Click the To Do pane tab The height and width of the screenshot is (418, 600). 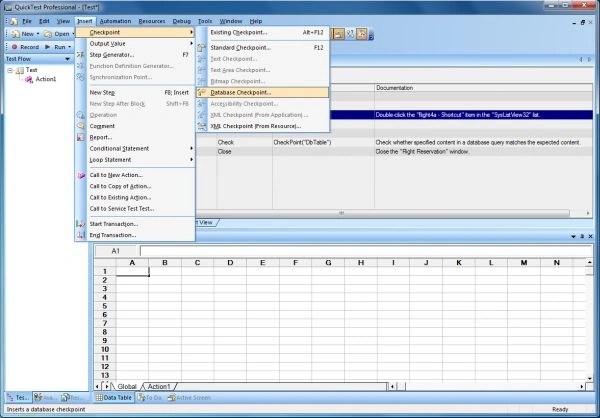(x=150, y=398)
